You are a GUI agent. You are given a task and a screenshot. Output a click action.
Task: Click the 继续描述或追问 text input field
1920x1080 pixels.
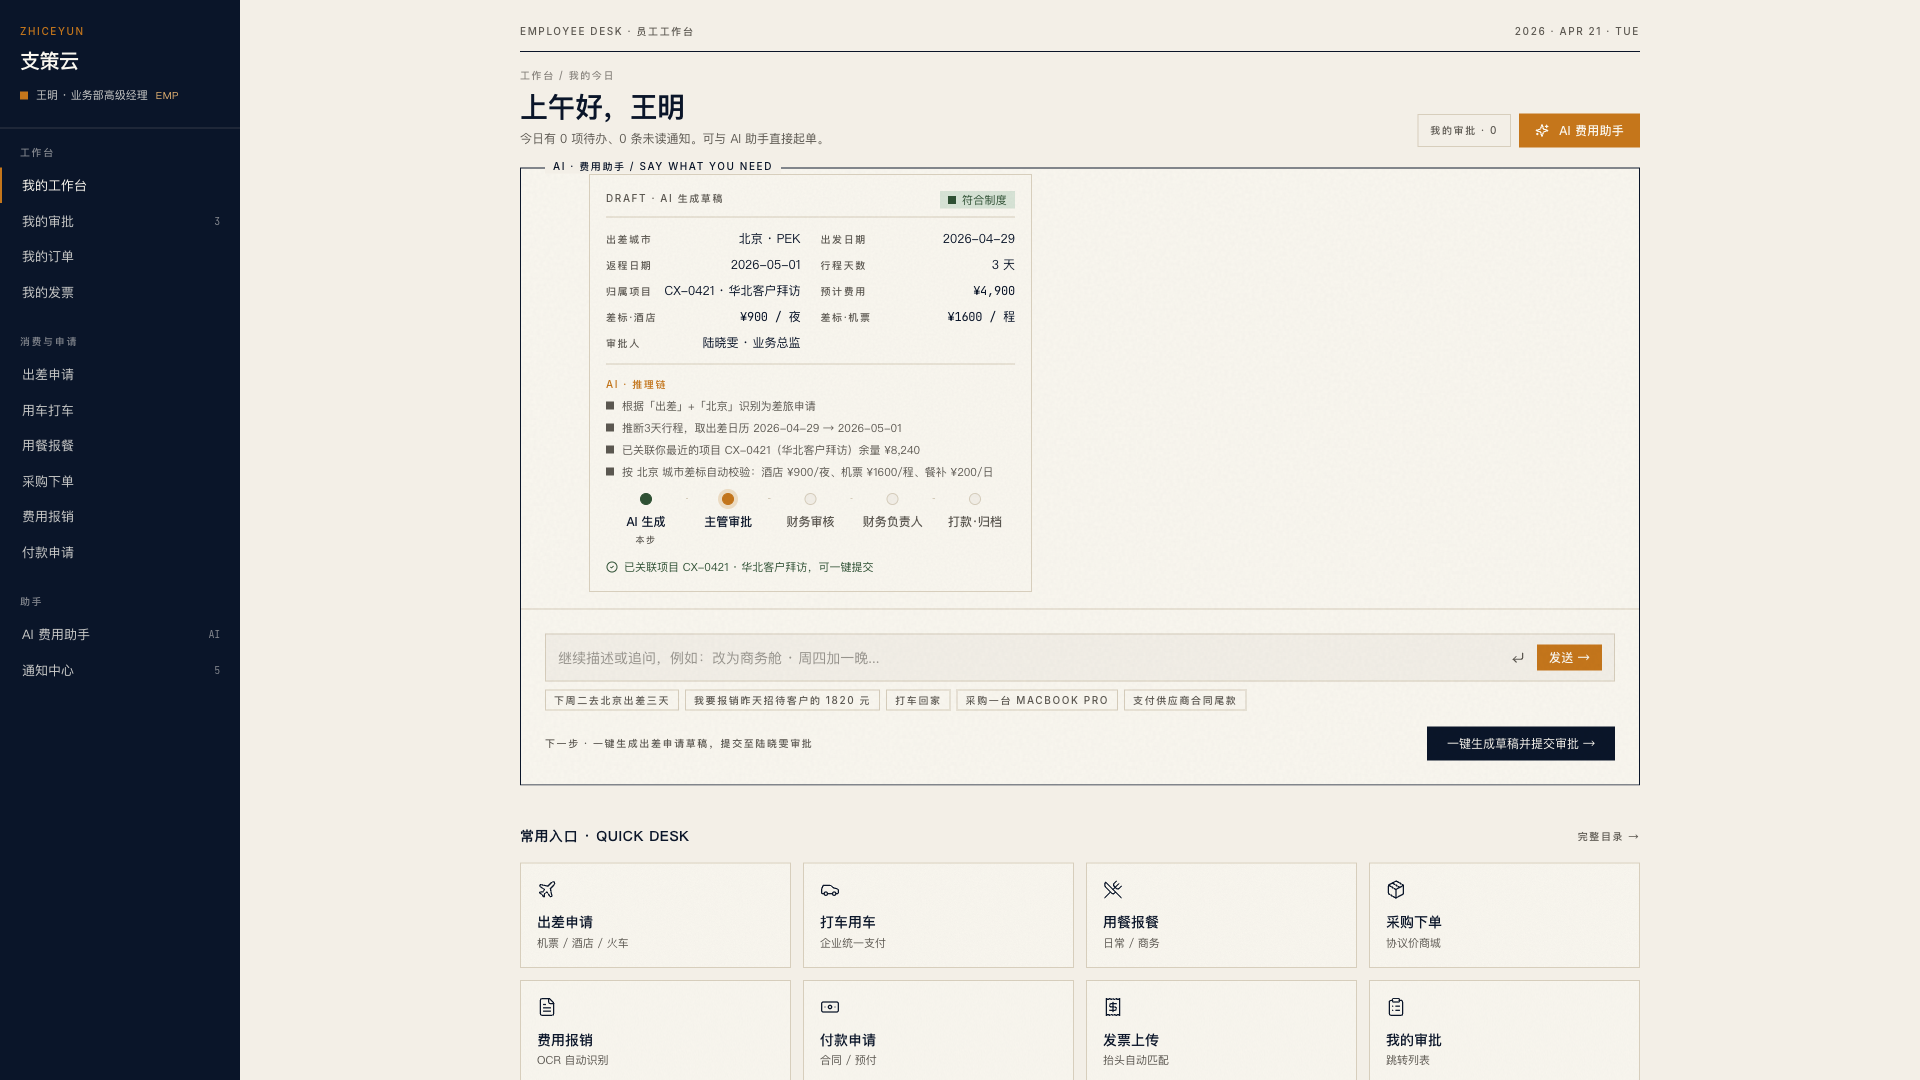tap(1020, 658)
